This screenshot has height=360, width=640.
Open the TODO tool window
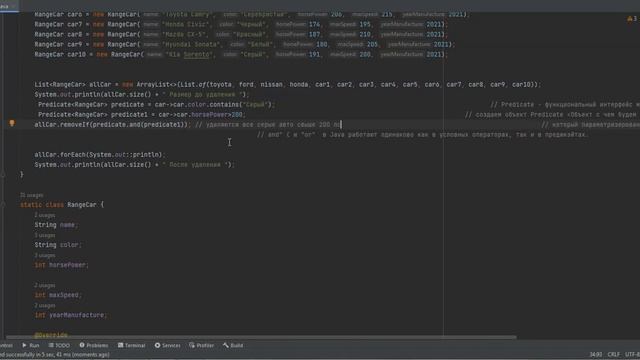tap(59, 345)
